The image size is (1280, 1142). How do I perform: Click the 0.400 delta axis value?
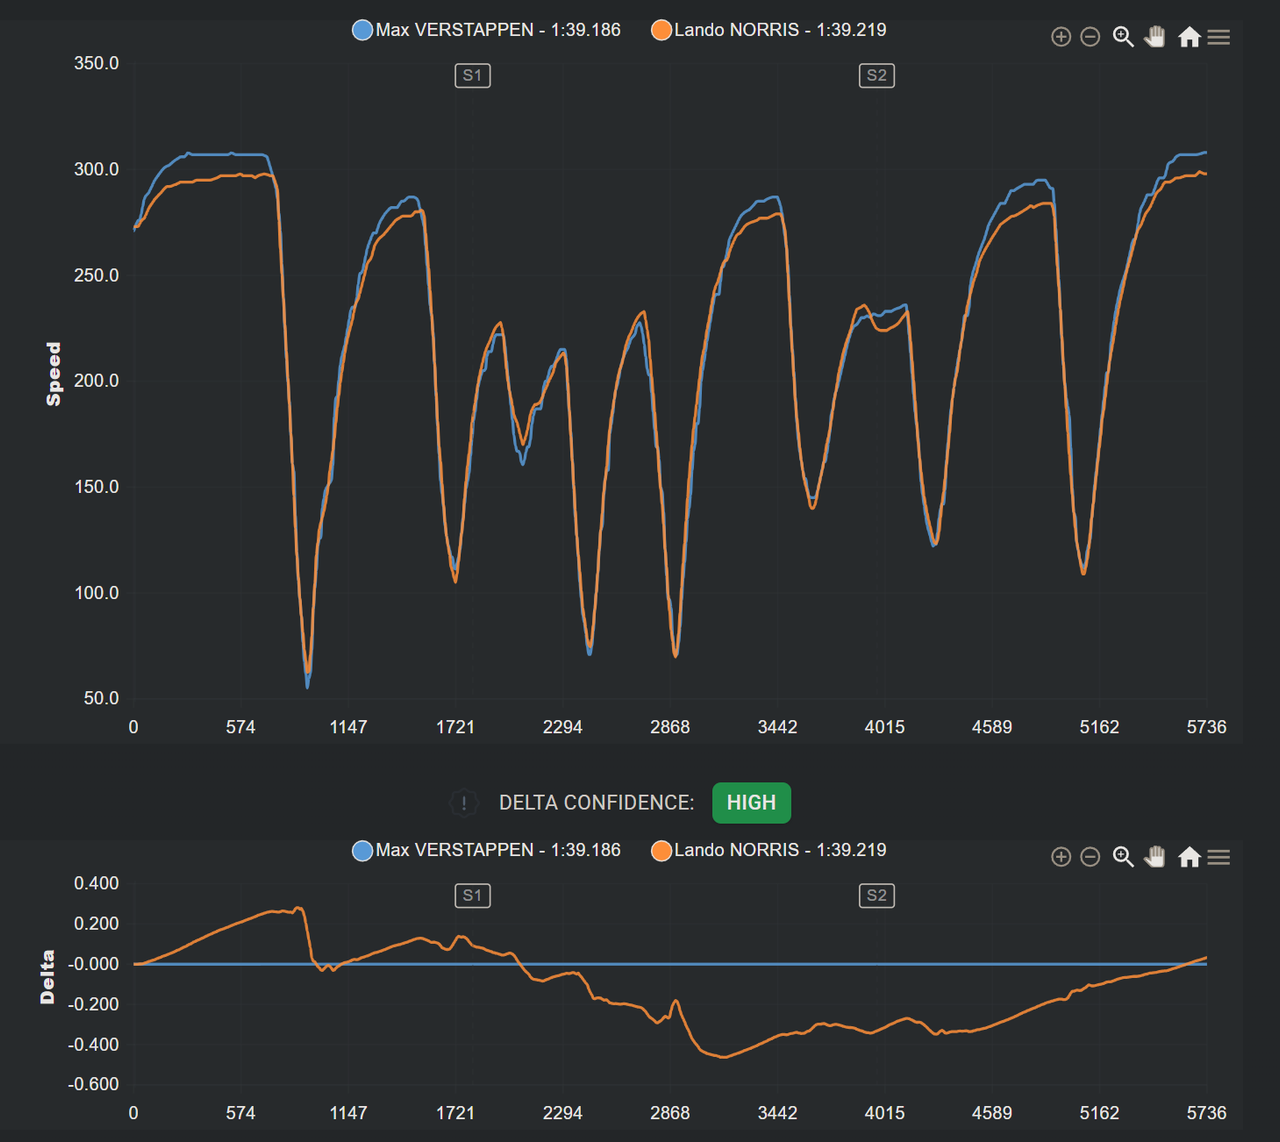point(96,883)
